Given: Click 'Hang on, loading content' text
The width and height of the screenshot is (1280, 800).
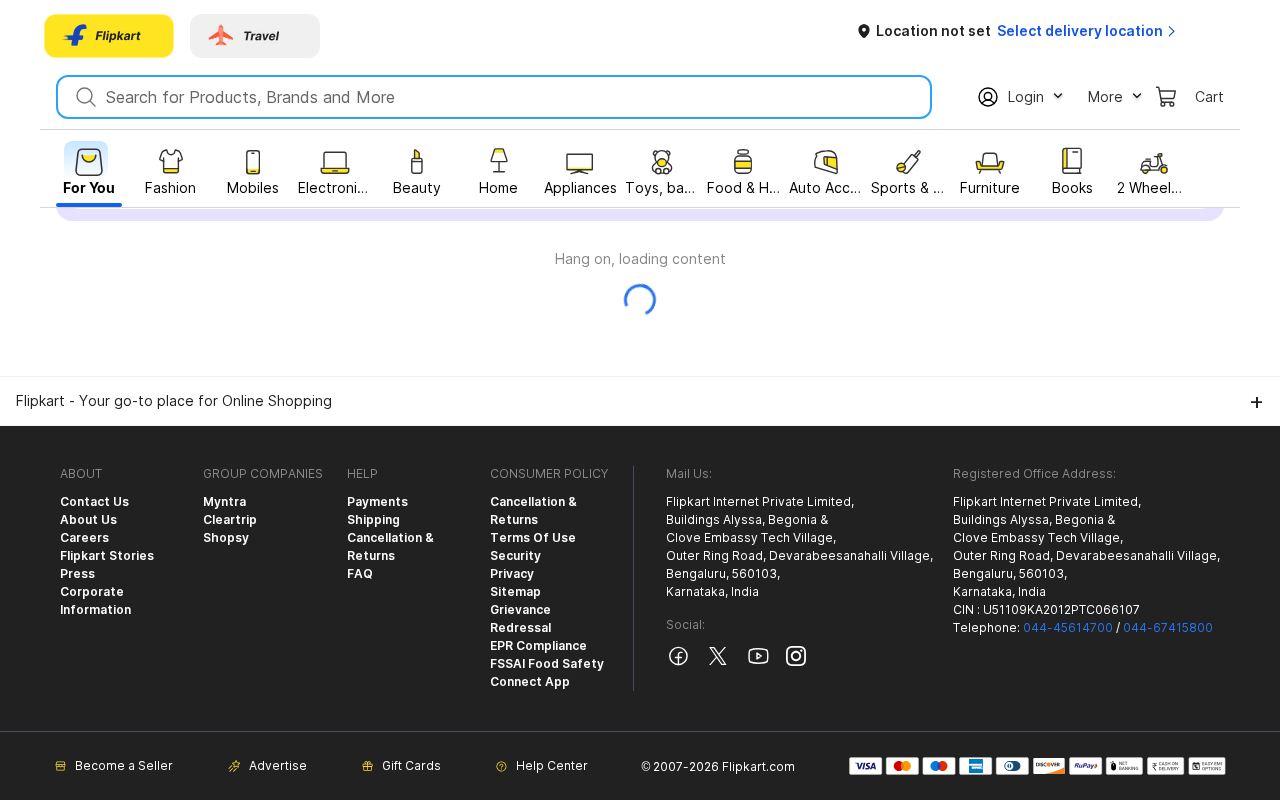Looking at the screenshot, I should [x=640, y=259].
